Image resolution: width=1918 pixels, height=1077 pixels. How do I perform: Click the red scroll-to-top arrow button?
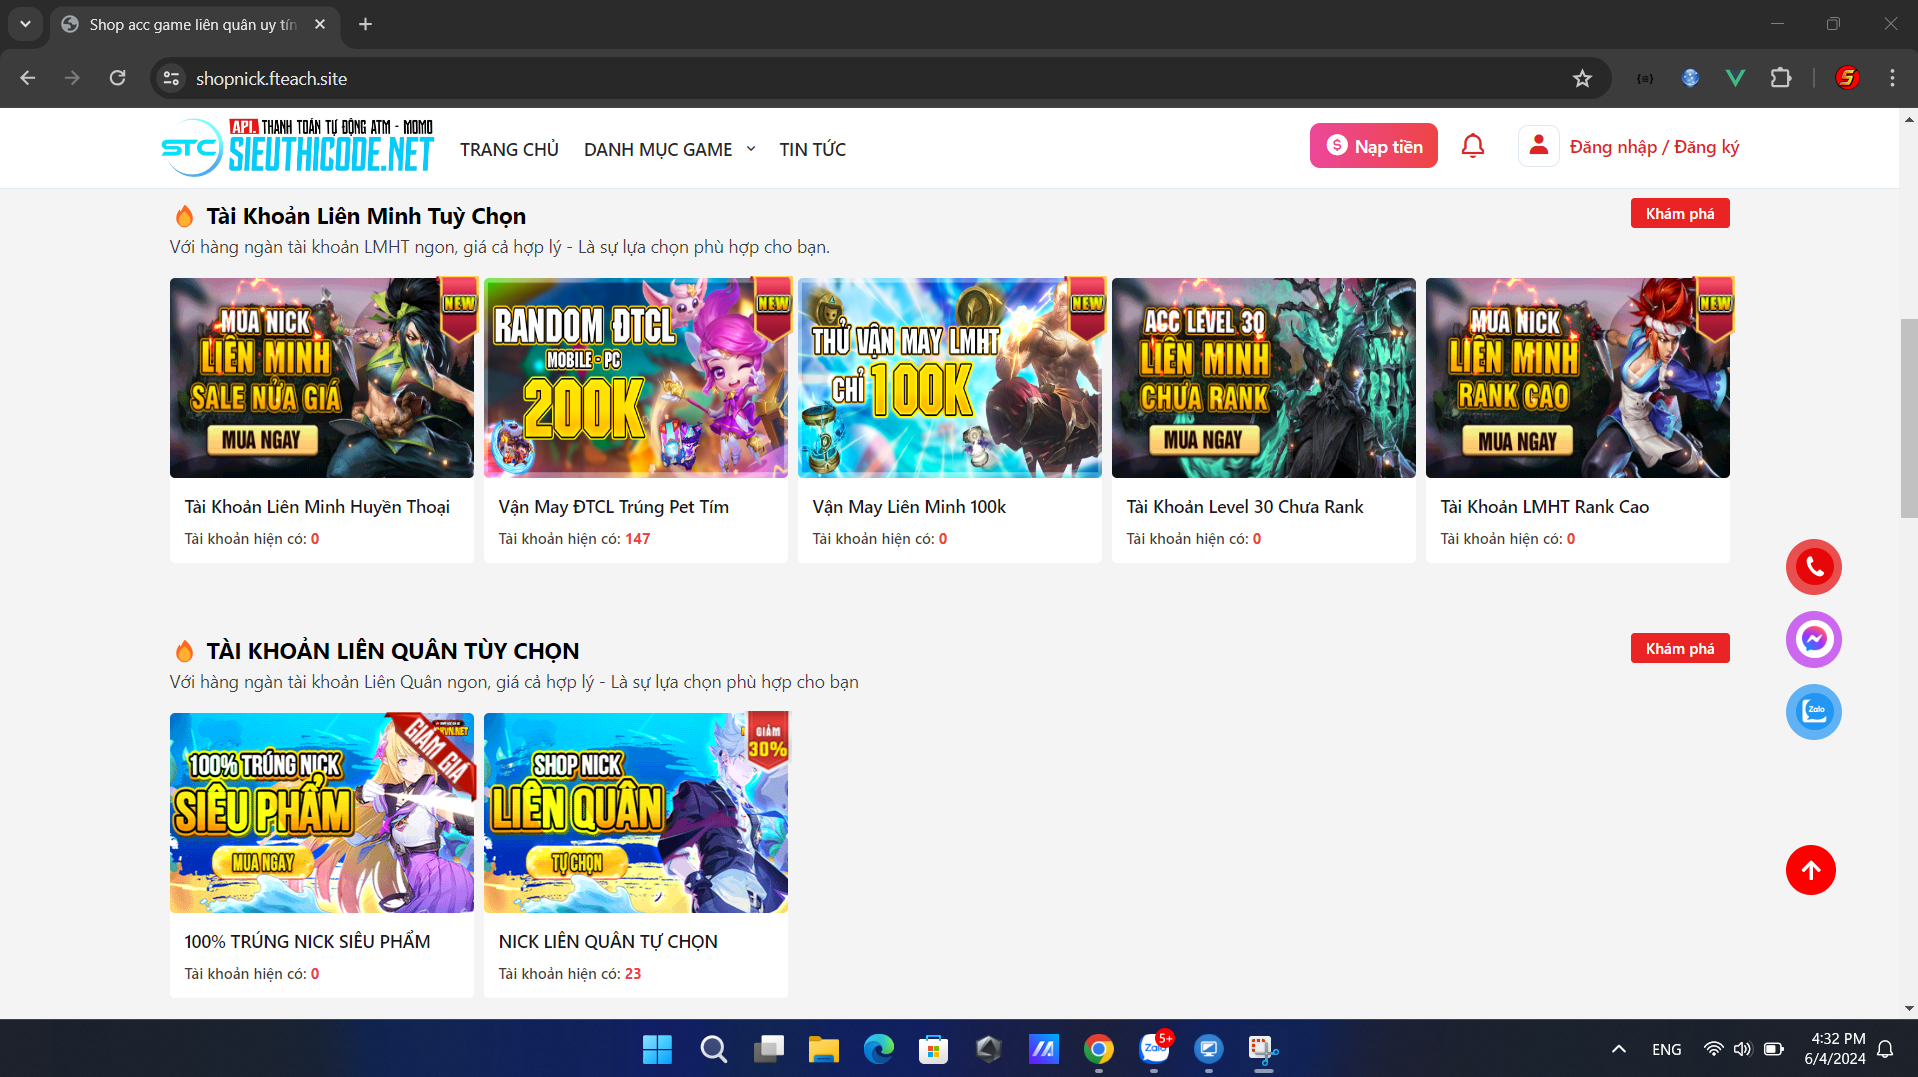(1810, 870)
